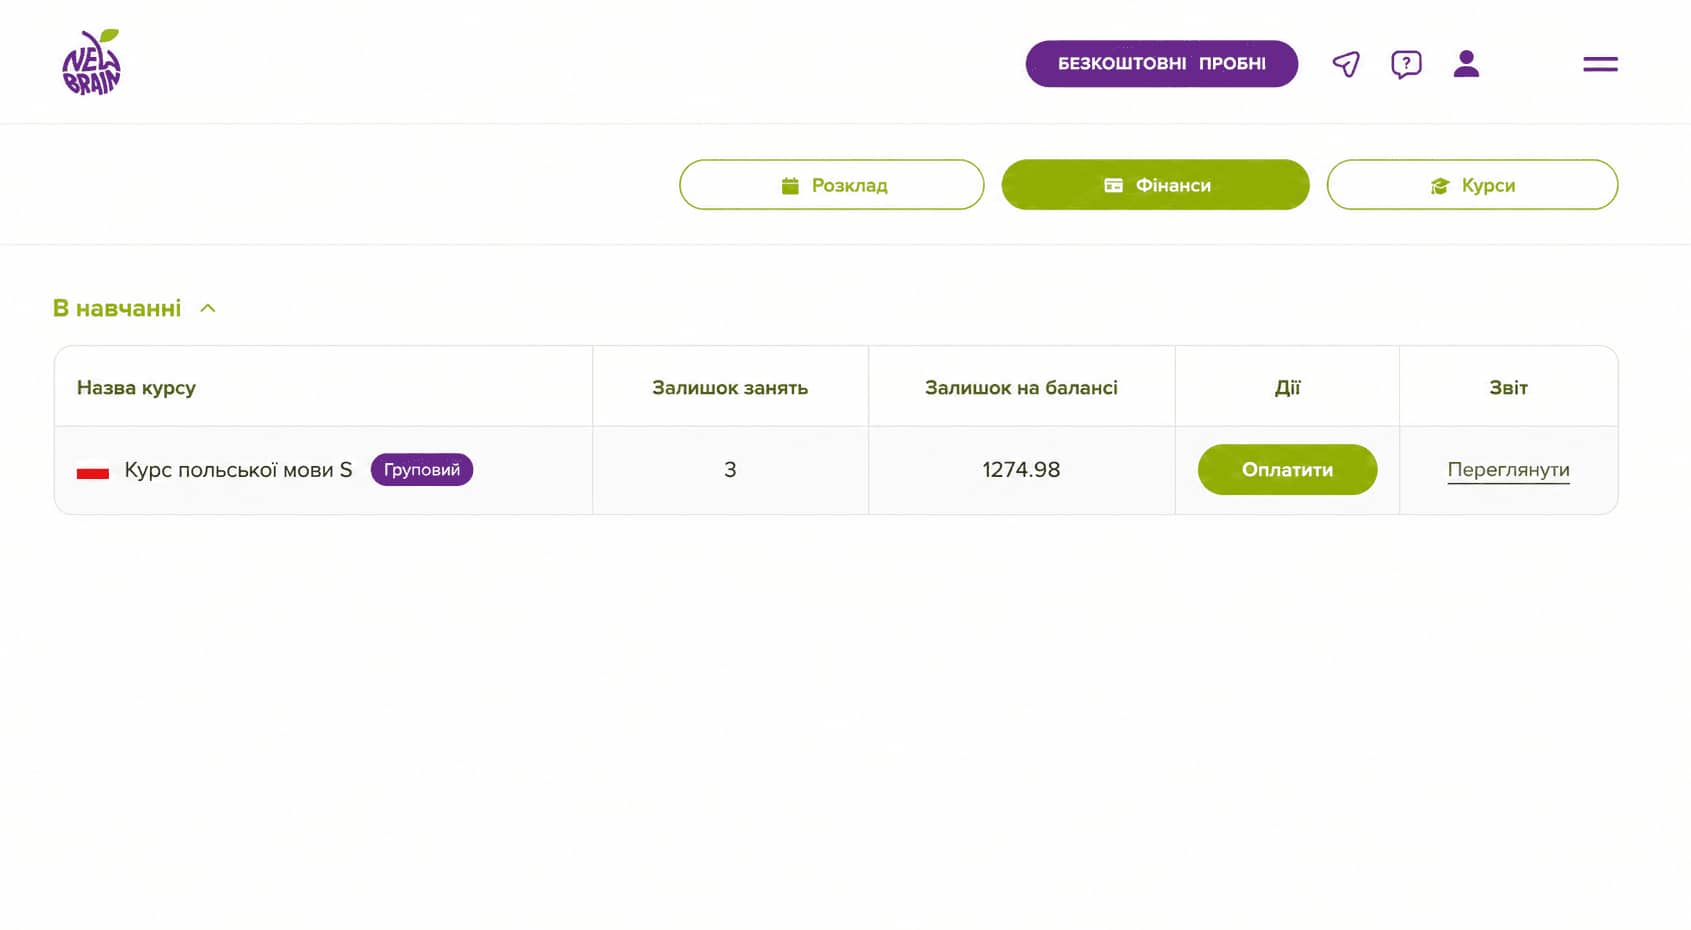Collapse the В навчанні section chevron
Screen dimensions: 1691x930
pos(208,308)
